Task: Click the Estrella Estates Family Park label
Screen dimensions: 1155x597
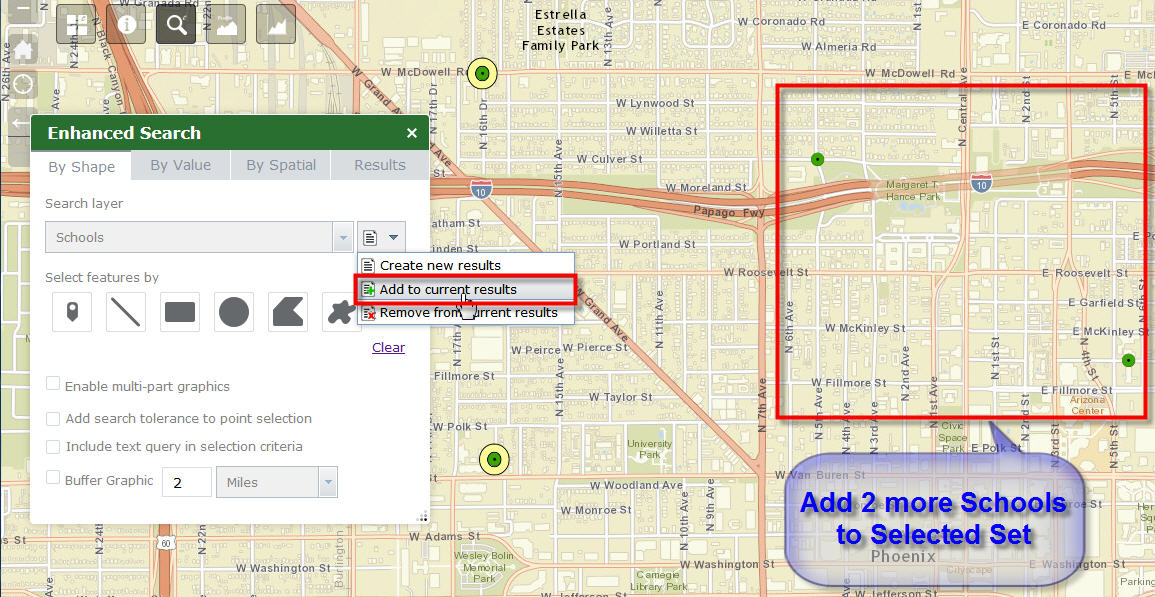Action: pyautogui.click(x=561, y=30)
